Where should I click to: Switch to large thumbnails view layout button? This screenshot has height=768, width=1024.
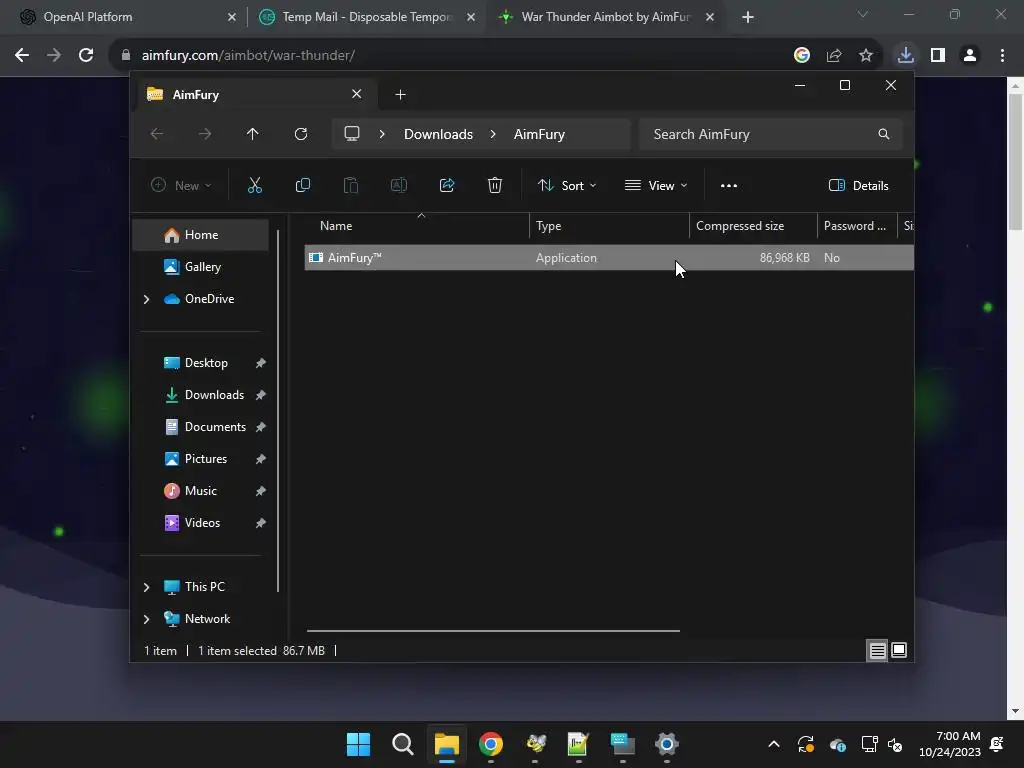tap(899, 650)
